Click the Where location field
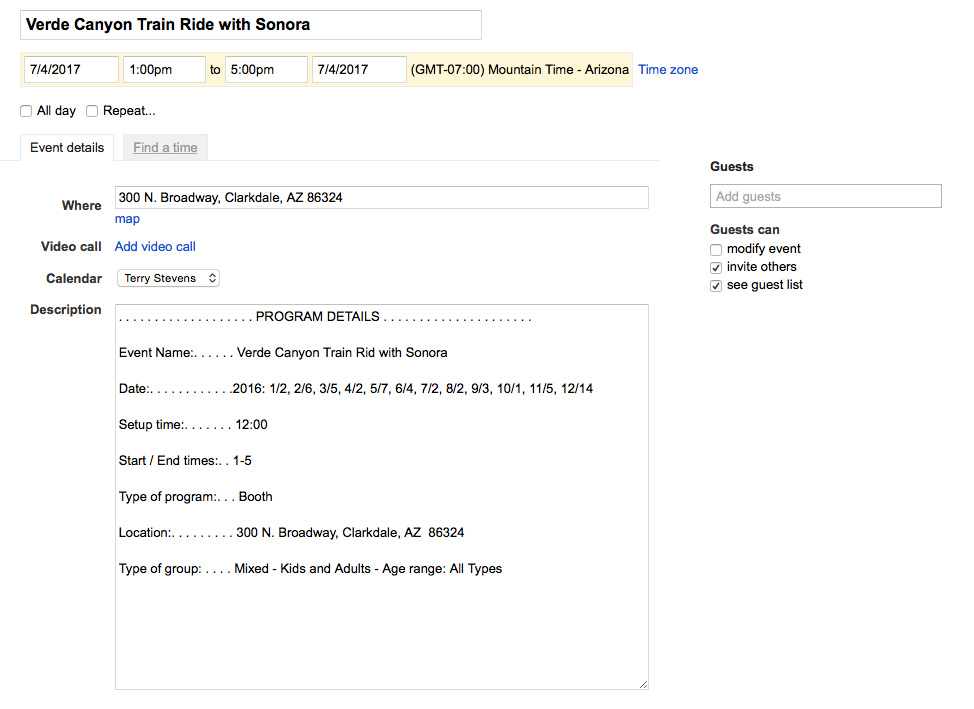The width and height of the screenshot is (974, 709). click(381, 198)
